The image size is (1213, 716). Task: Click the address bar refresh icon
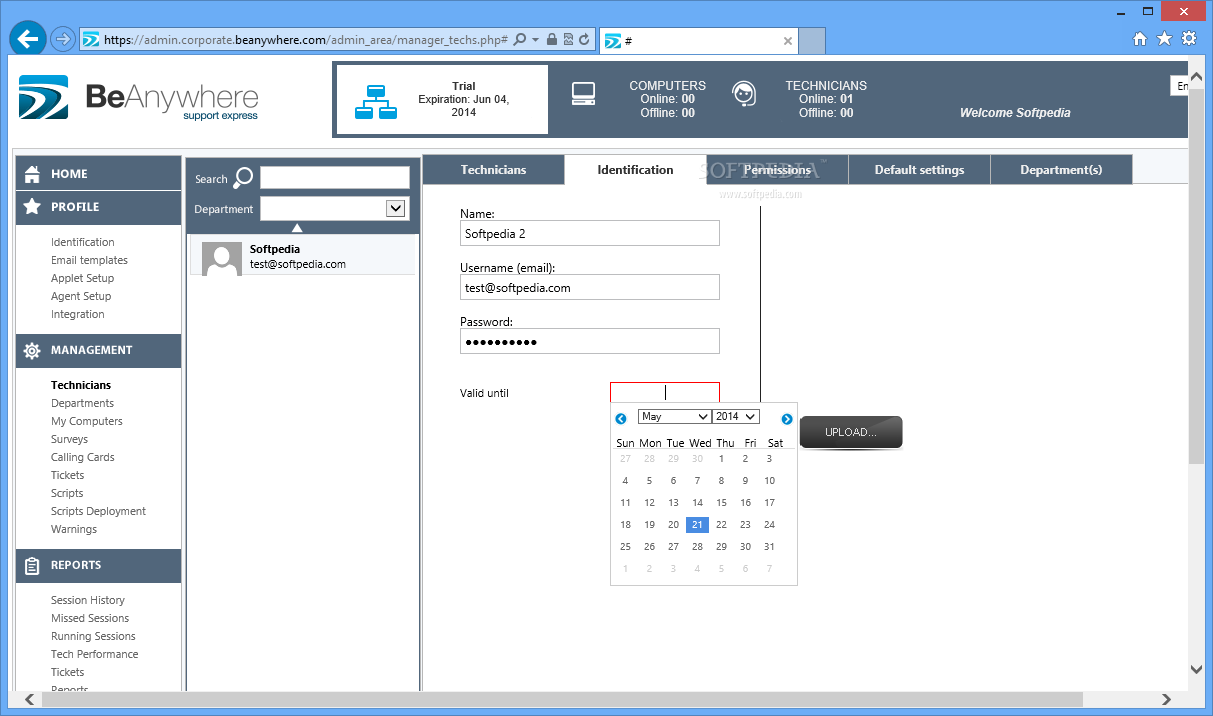(584, 40)
